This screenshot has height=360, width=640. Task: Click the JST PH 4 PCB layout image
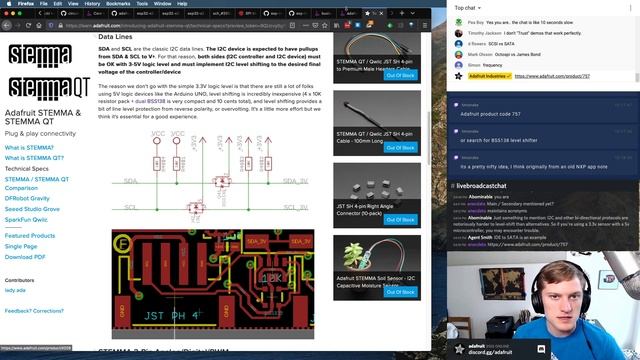tap(213, 284)
